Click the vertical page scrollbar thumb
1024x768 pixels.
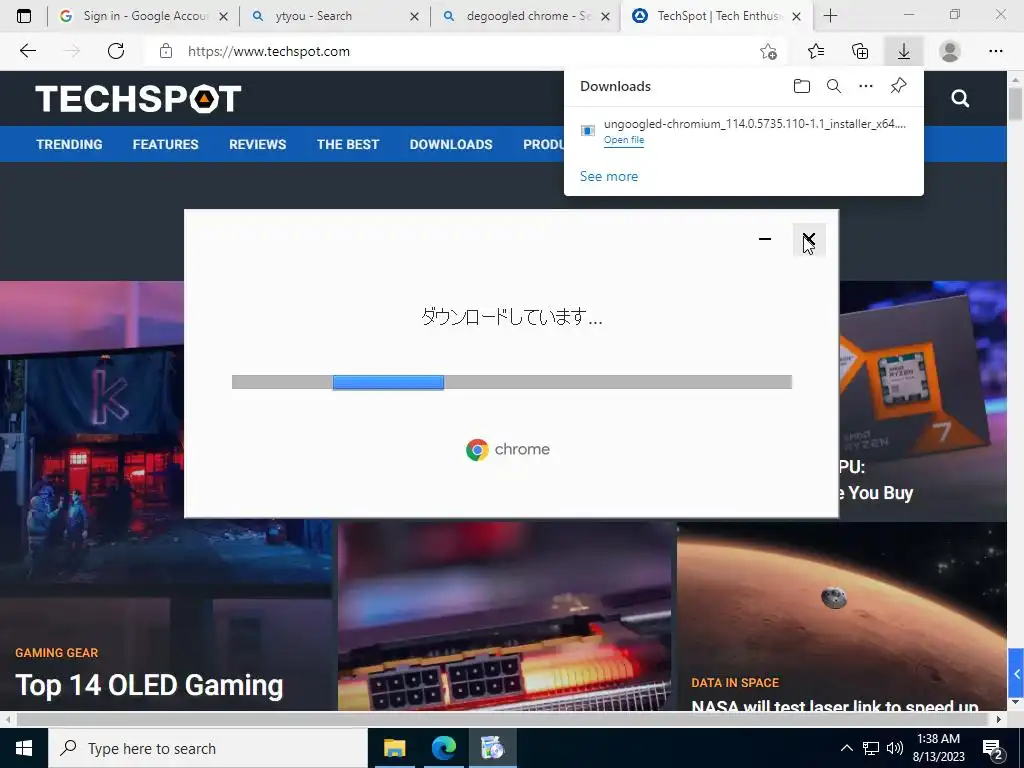click(x=1015, y=103)
